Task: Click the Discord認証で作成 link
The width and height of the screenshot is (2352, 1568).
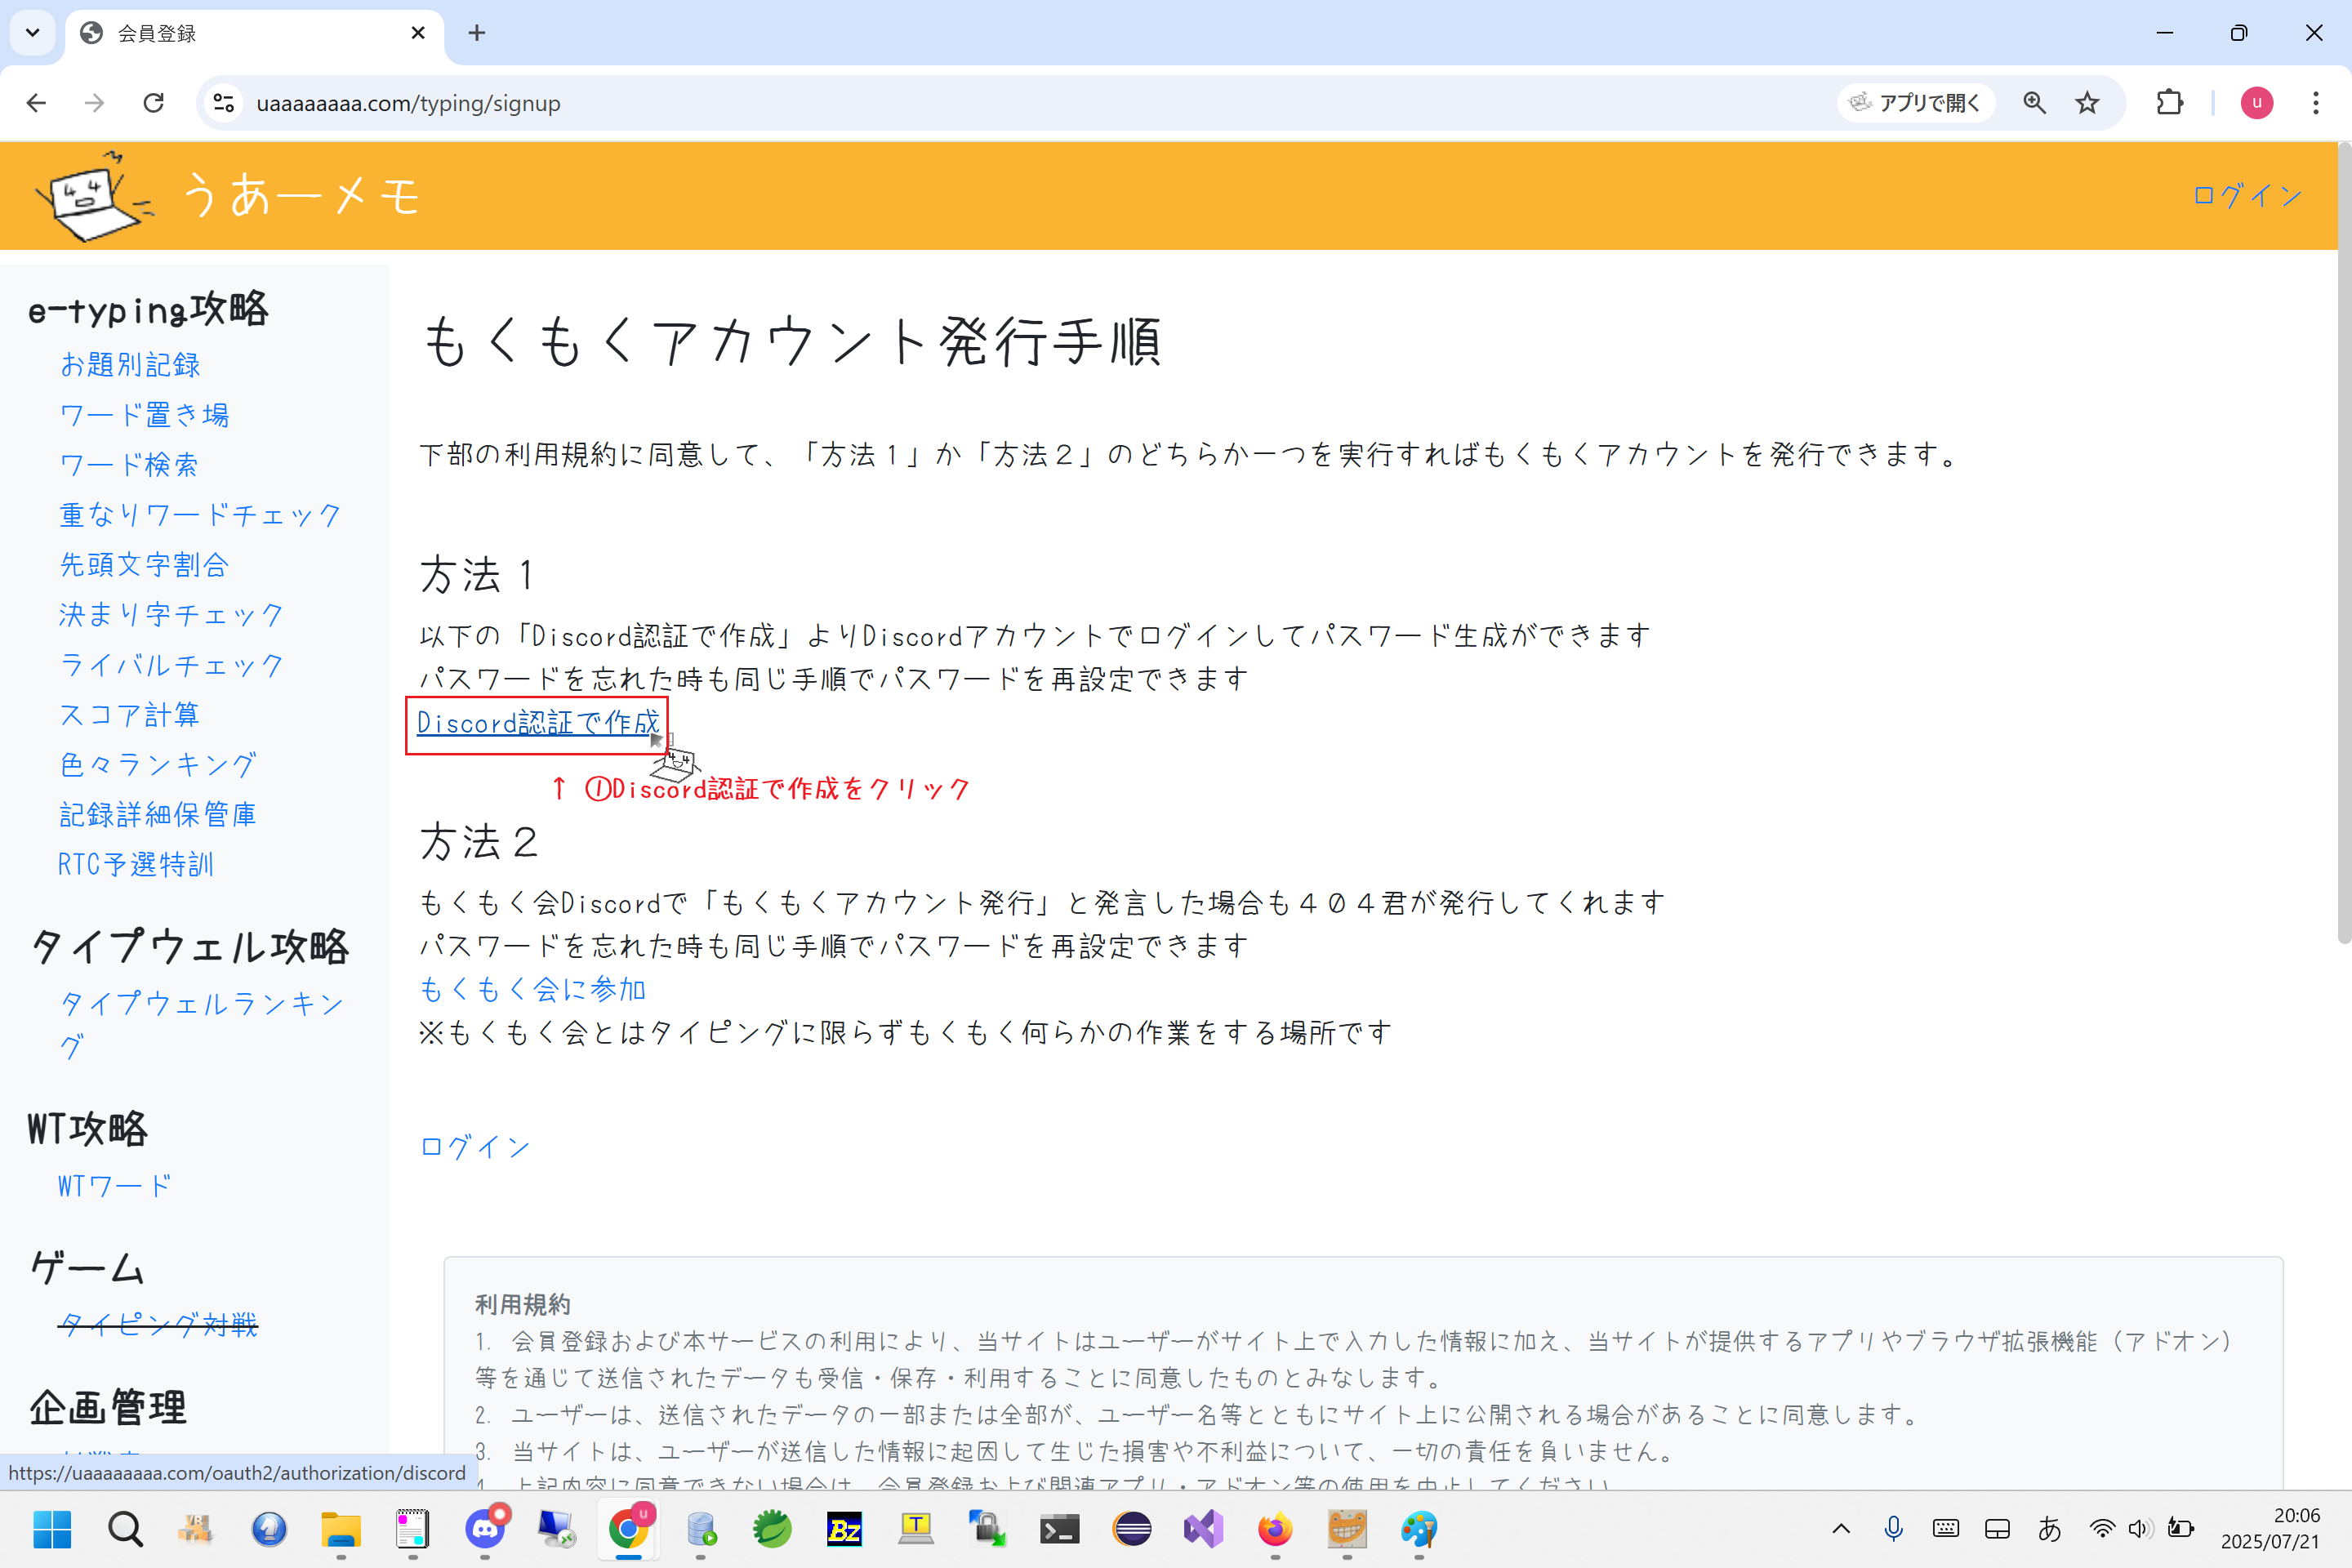Action: (538, 723)
